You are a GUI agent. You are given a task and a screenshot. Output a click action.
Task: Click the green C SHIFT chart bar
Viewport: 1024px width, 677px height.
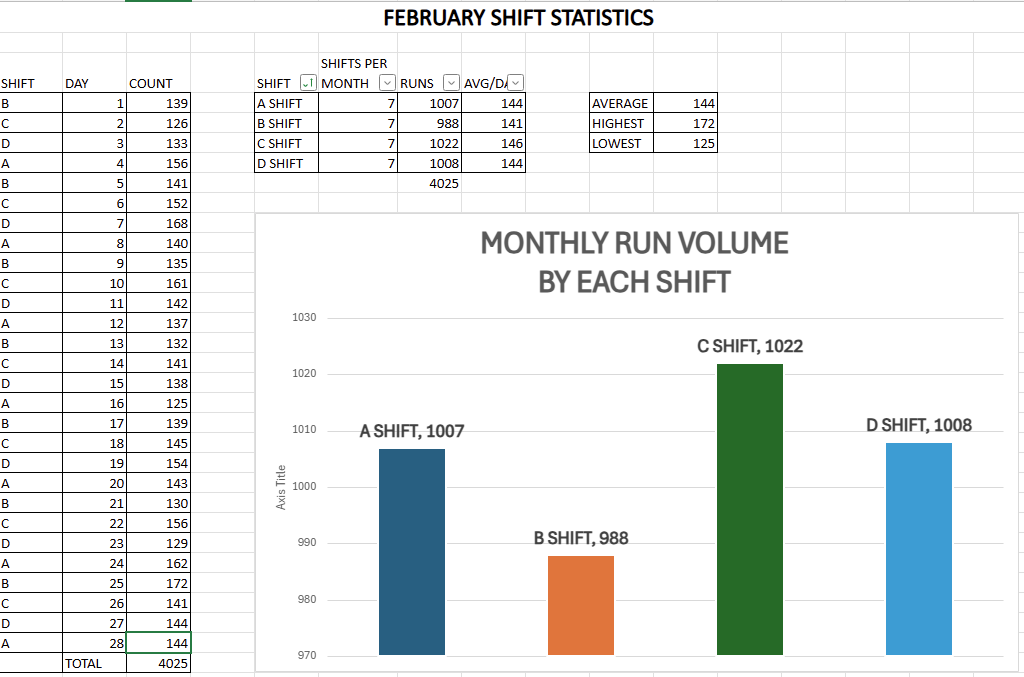tap(750, 509)
